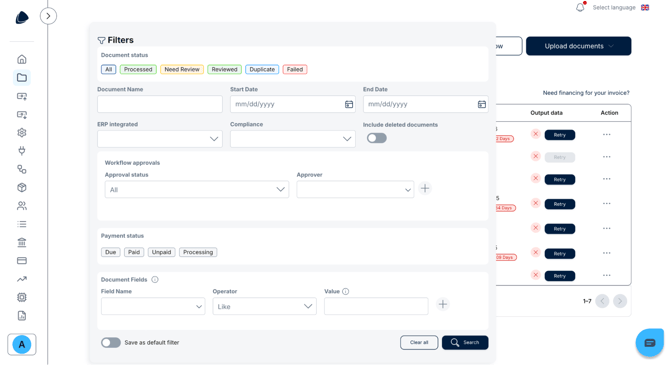This screenshot has width=670, height=365.
Task: Click the Value info icon
Action: pos(346,291)
